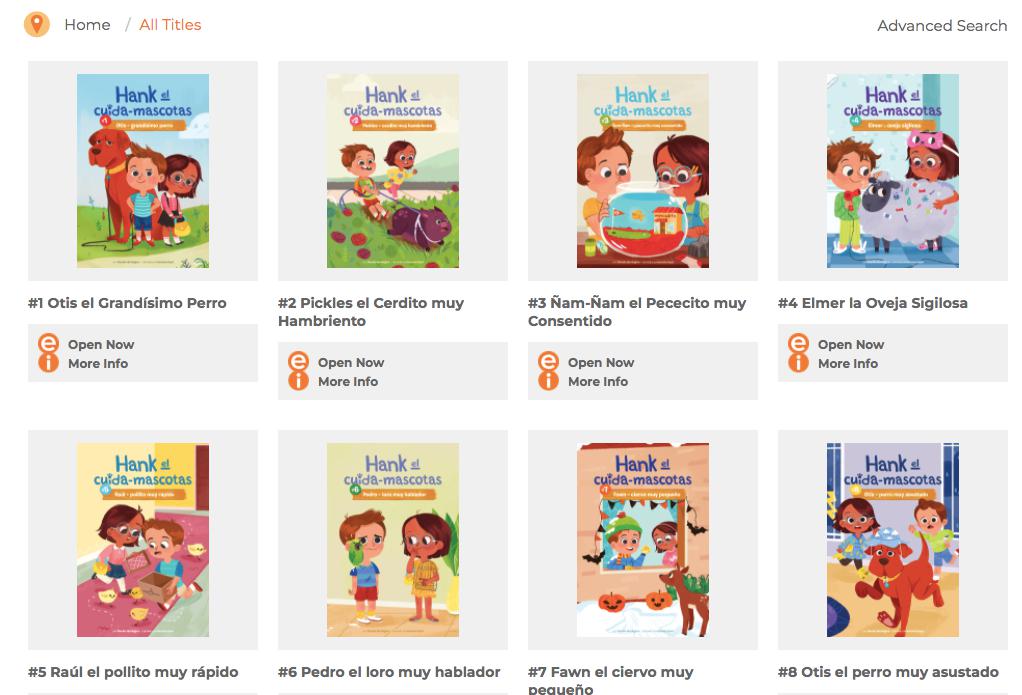Open the Fawn el ciervo book cover
Image resolution: width=1022 pixels, height=695 pixels.
pyautogui.click(x=643, y=540)
